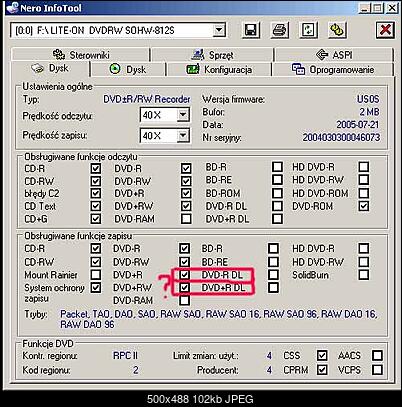The width and height of the screenshot is (402, 407).
Task: Click the refresh toolbar icon
Action: click(x=308, y=30)
